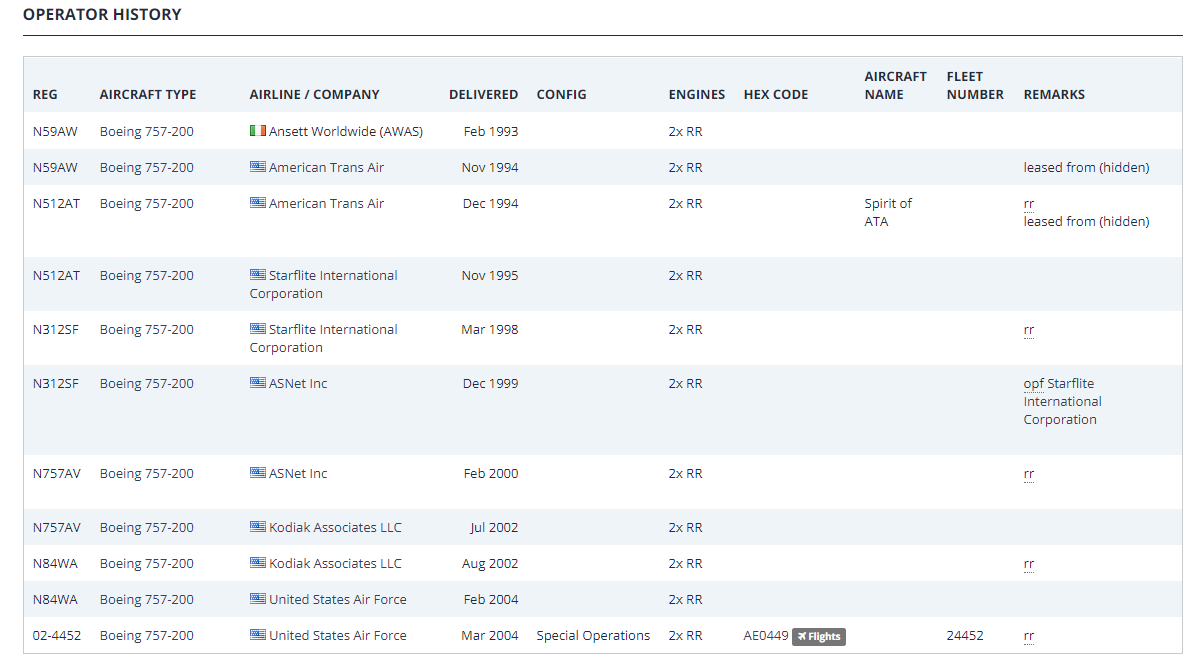1199x671 pixels.
Task: Click the AIRCRAFT TYPE column header
Action: click(x=148, y=94)
